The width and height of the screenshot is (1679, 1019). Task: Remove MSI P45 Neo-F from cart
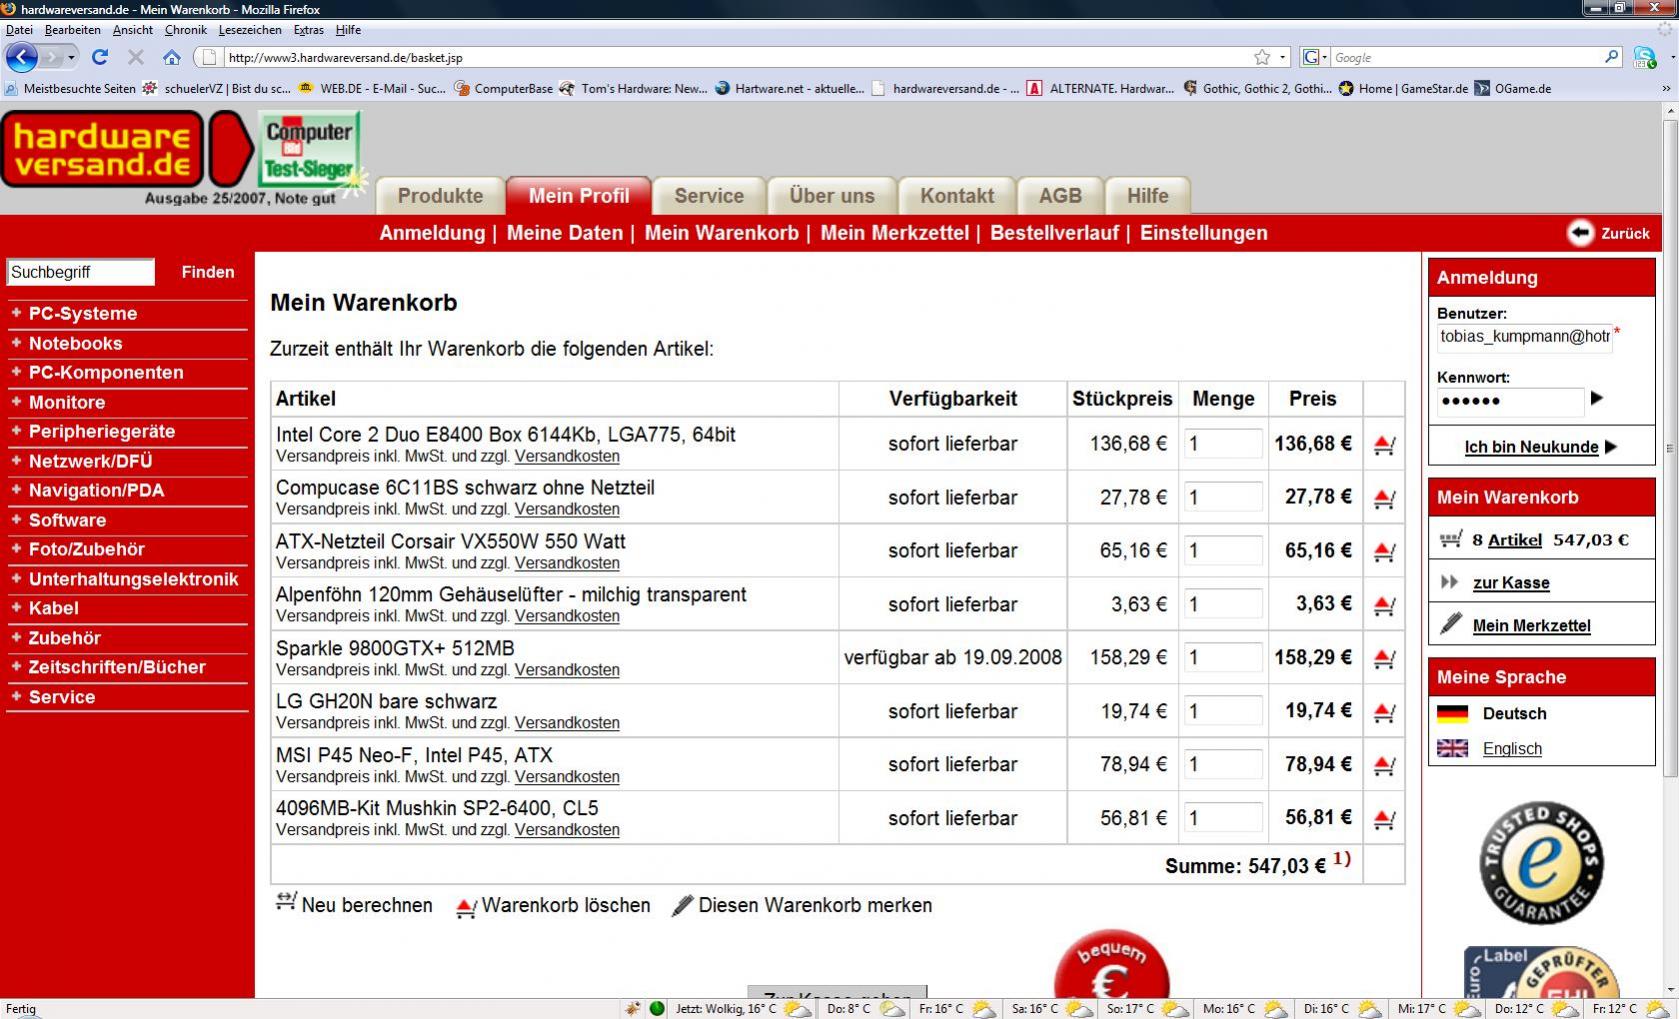click(x=1384, y=766)
